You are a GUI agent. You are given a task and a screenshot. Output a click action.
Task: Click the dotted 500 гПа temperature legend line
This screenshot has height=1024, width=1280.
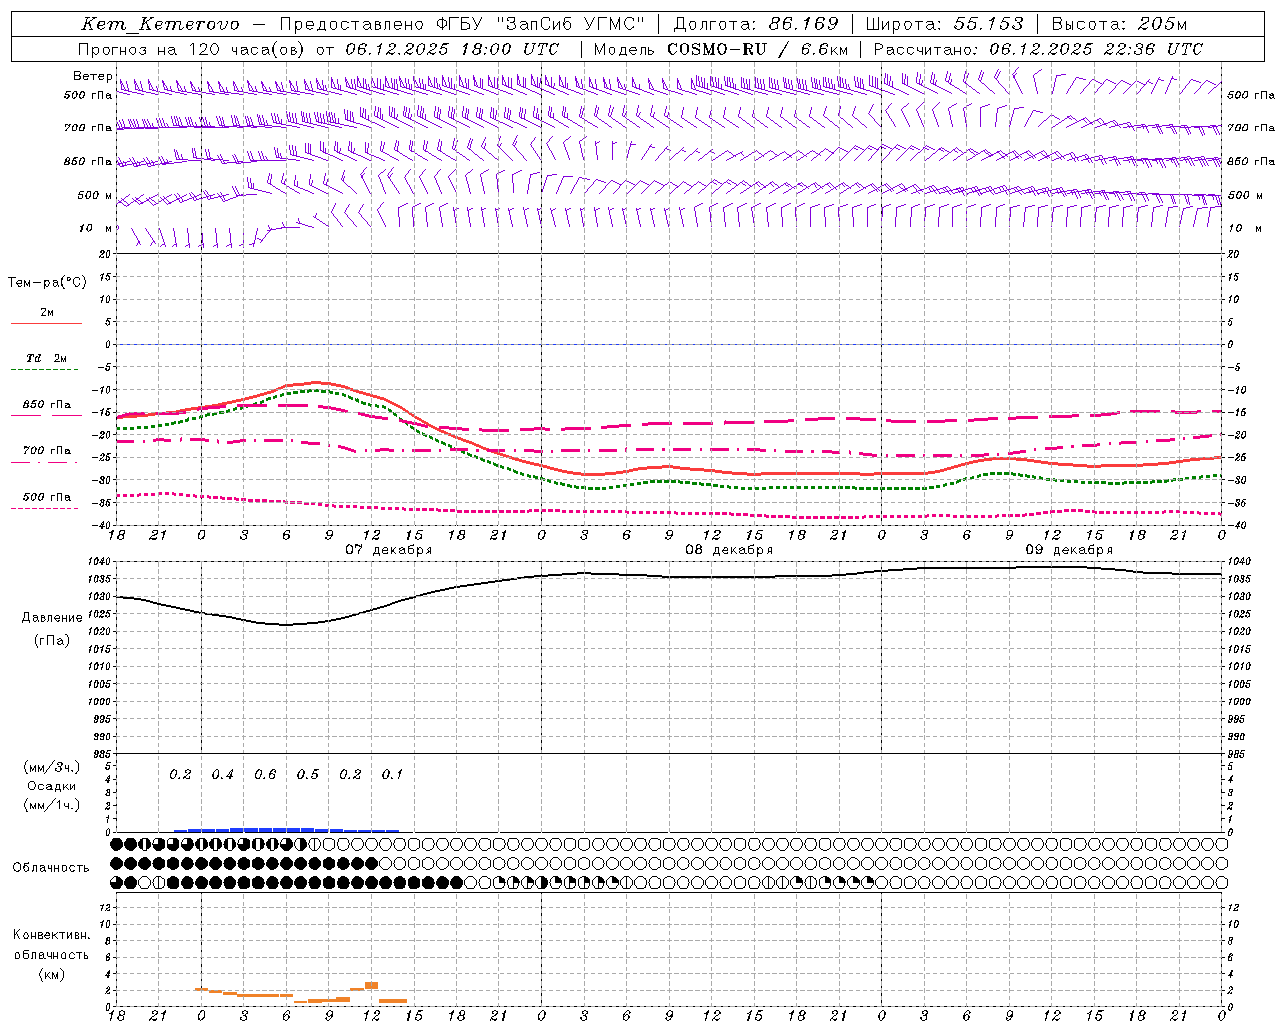coord(46,508)
